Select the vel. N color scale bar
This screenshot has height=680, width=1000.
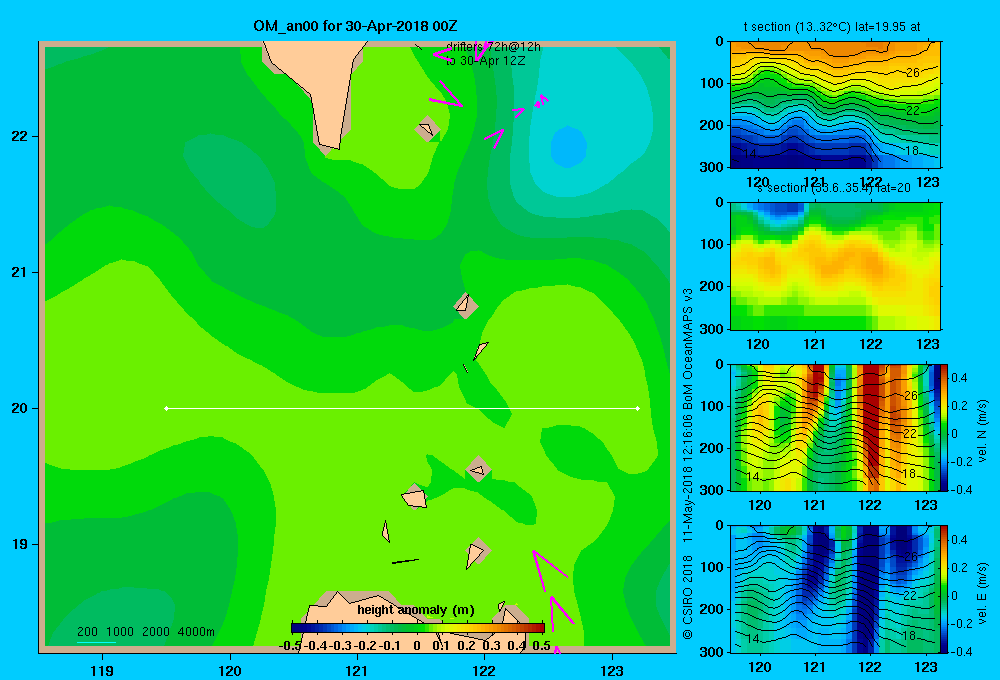click(x=944, y=427)
